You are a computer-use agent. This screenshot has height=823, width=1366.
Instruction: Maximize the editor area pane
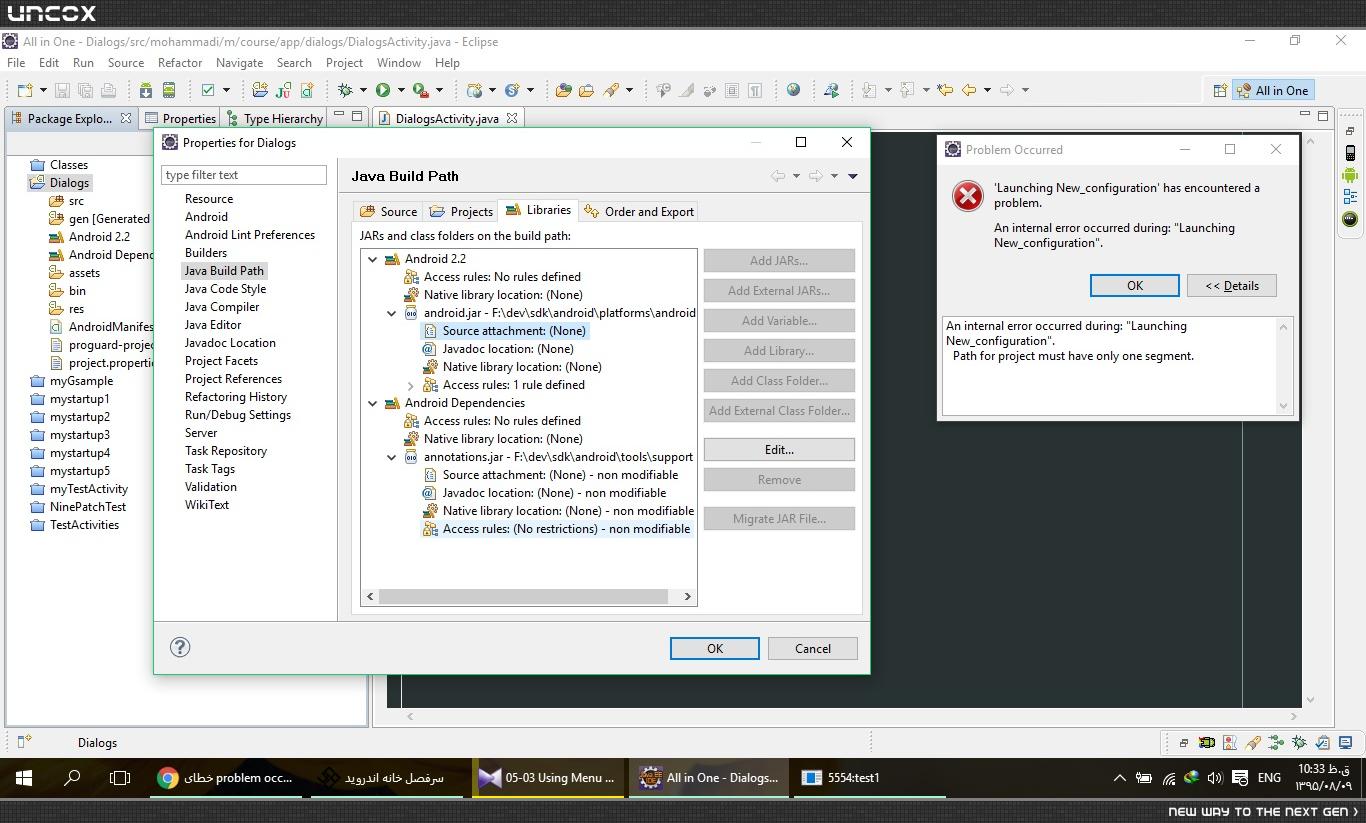(x=1323, y=116)
